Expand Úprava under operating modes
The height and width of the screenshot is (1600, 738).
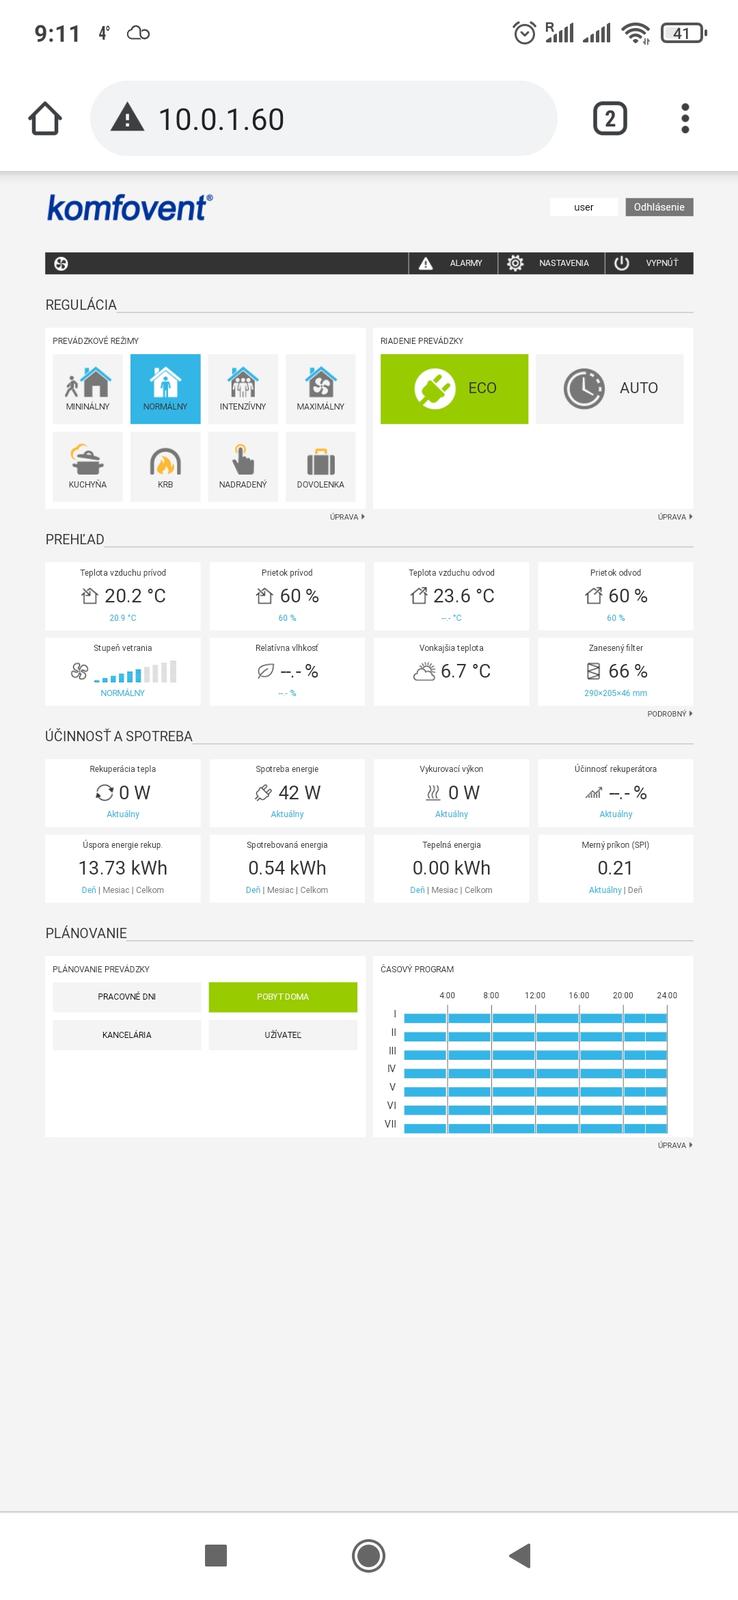tap(346, 517)
